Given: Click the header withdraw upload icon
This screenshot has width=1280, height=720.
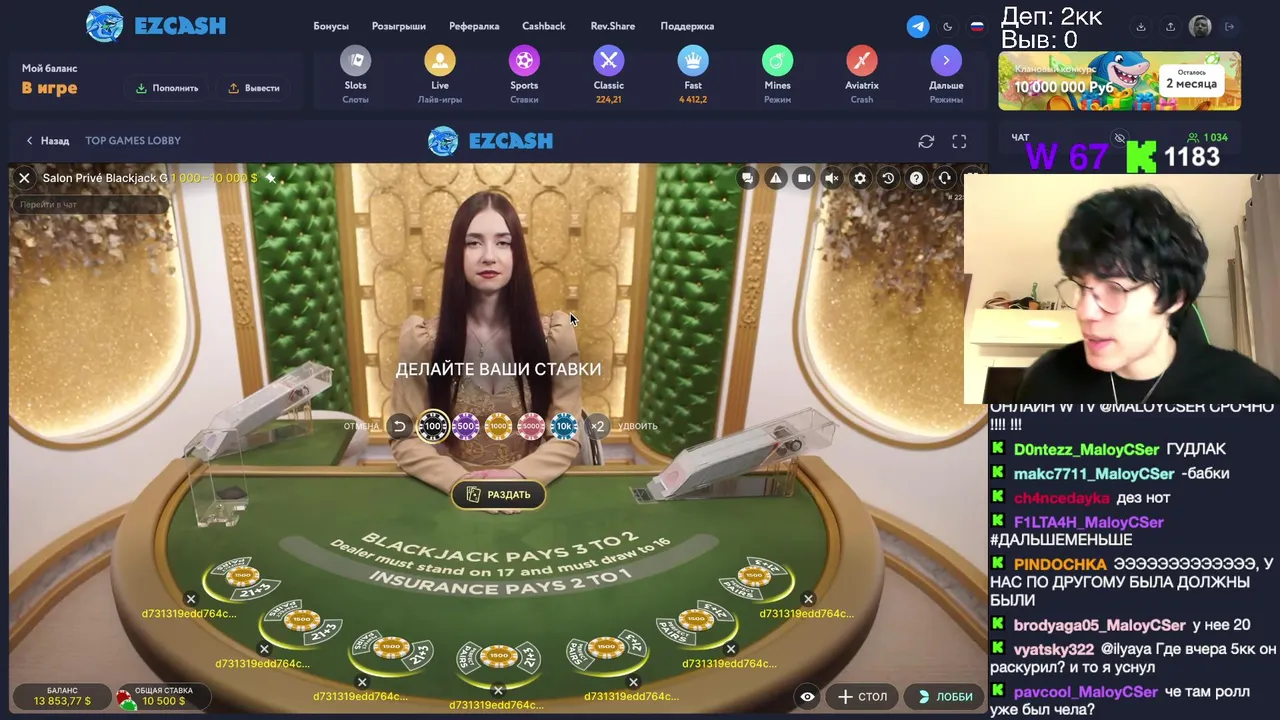Looking at the screenshot, I should (1170, 27).
